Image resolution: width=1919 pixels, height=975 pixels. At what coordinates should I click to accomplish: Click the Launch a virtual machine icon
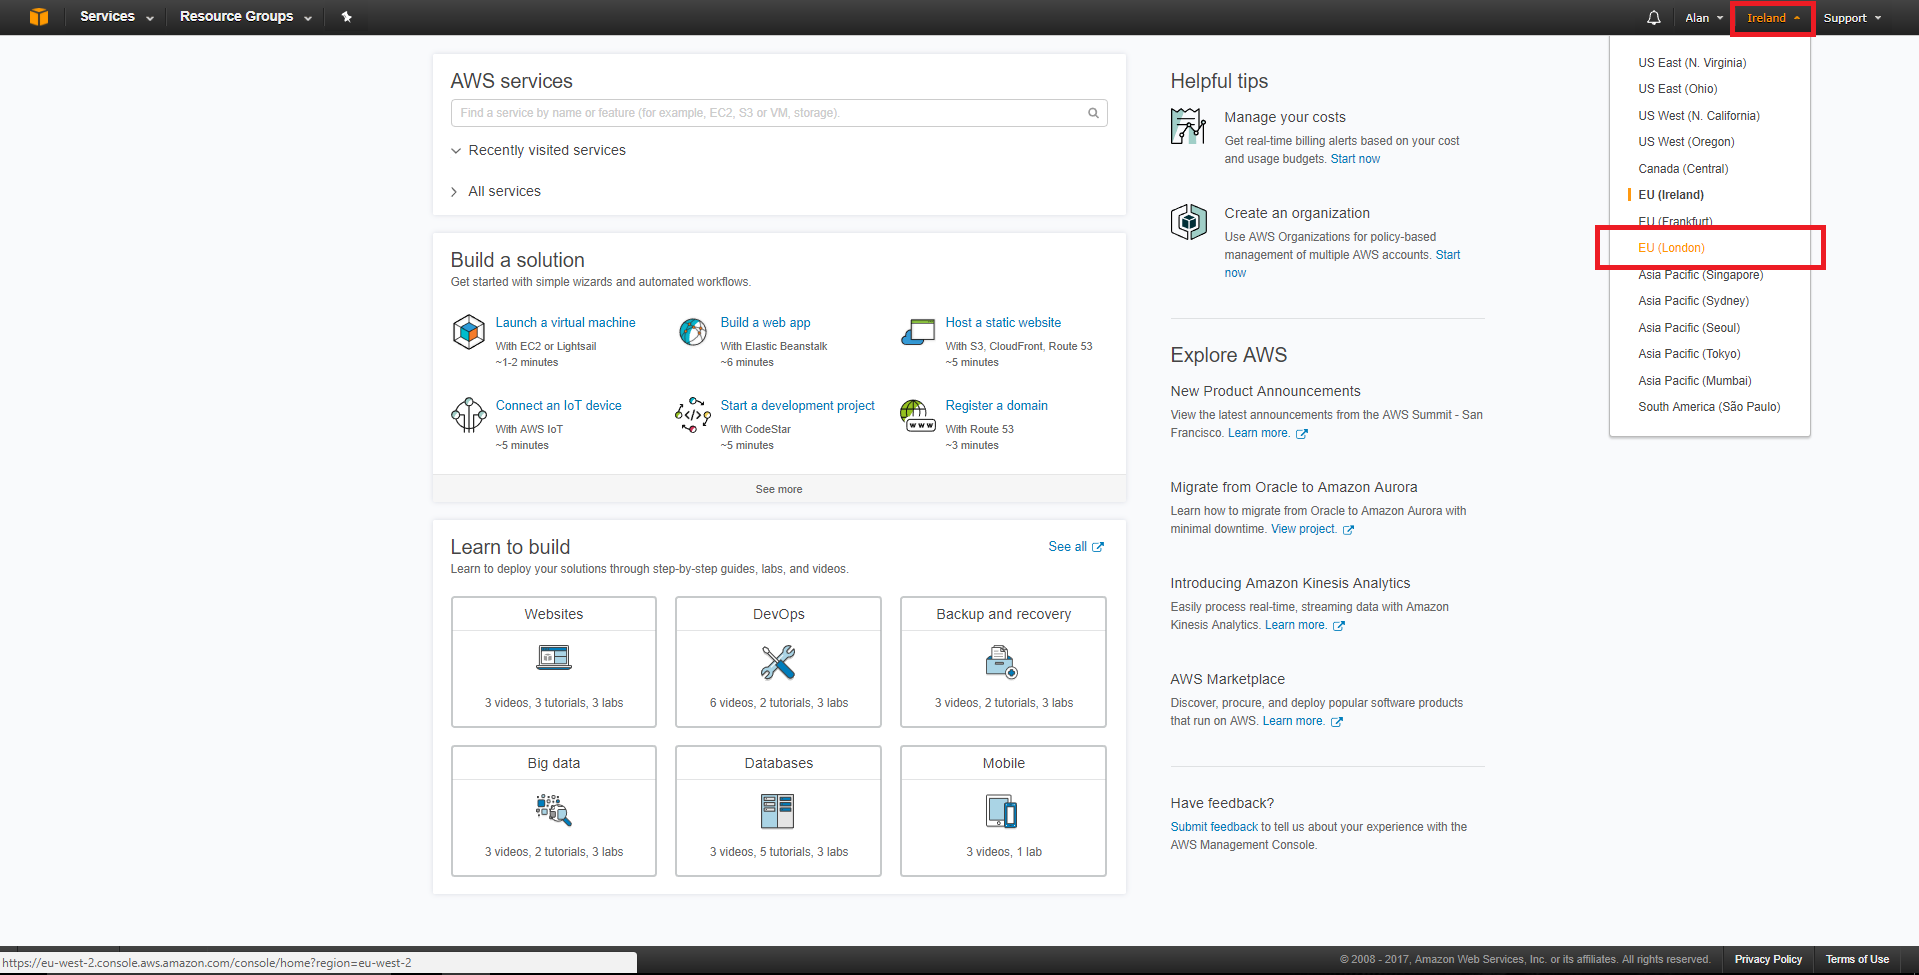469,331
